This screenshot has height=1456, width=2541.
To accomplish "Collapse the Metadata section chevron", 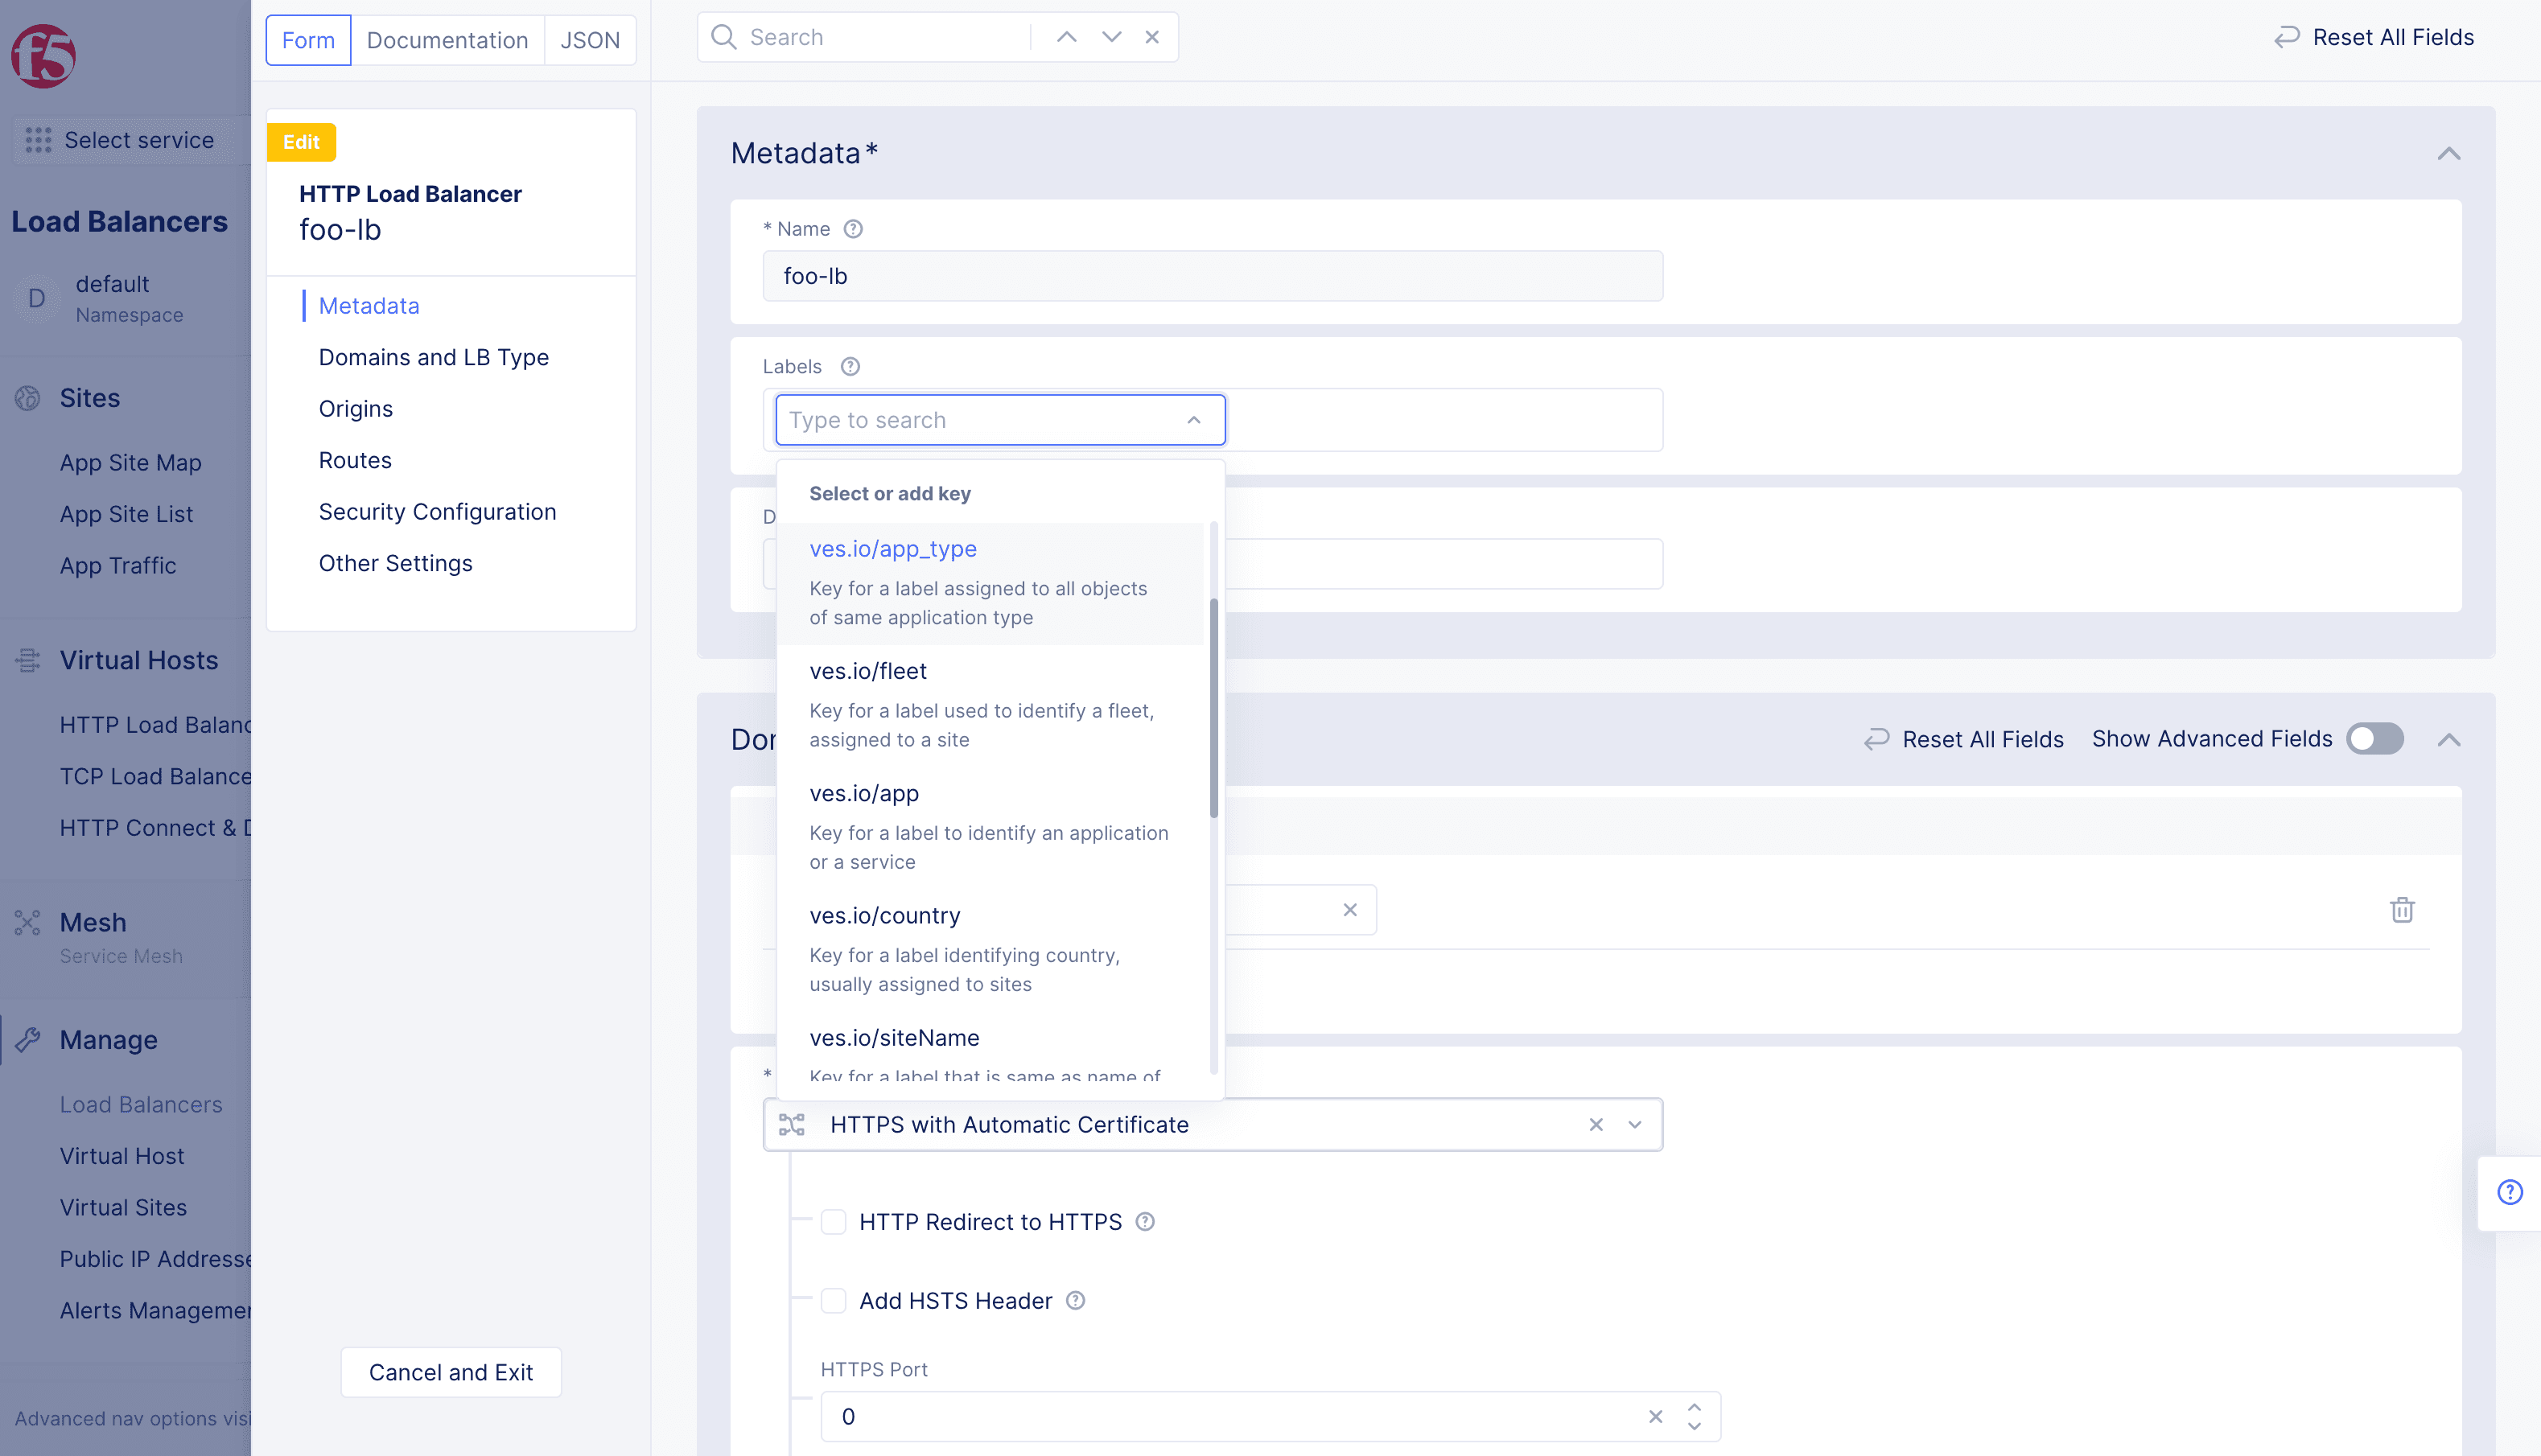I will [x=2448, y=154].
